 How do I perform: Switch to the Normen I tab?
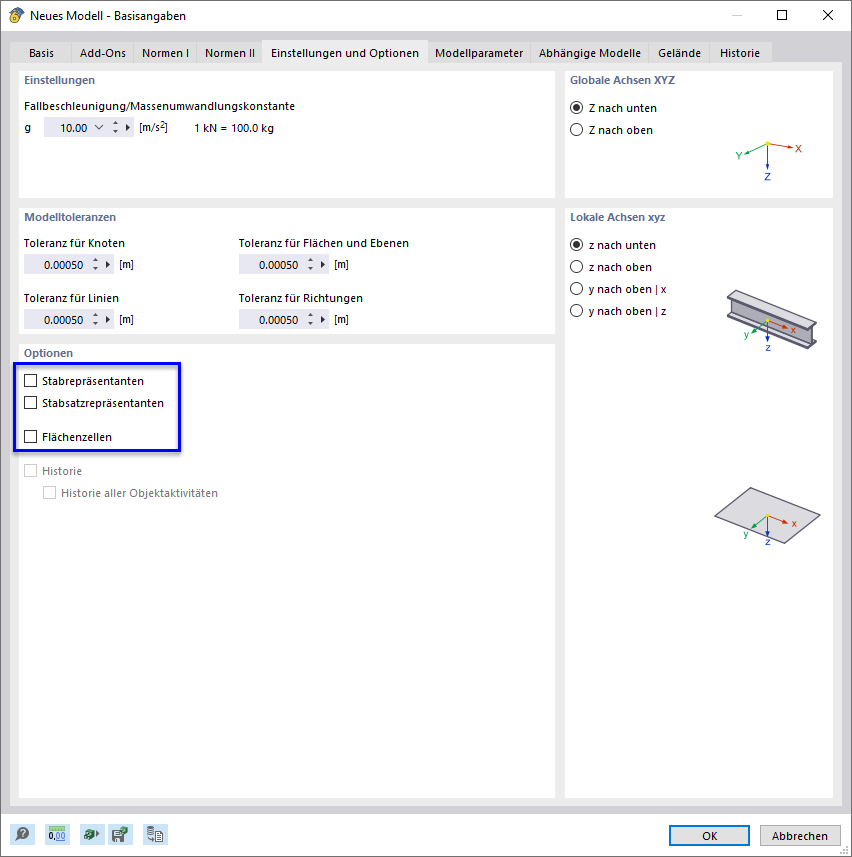point(165,53)
